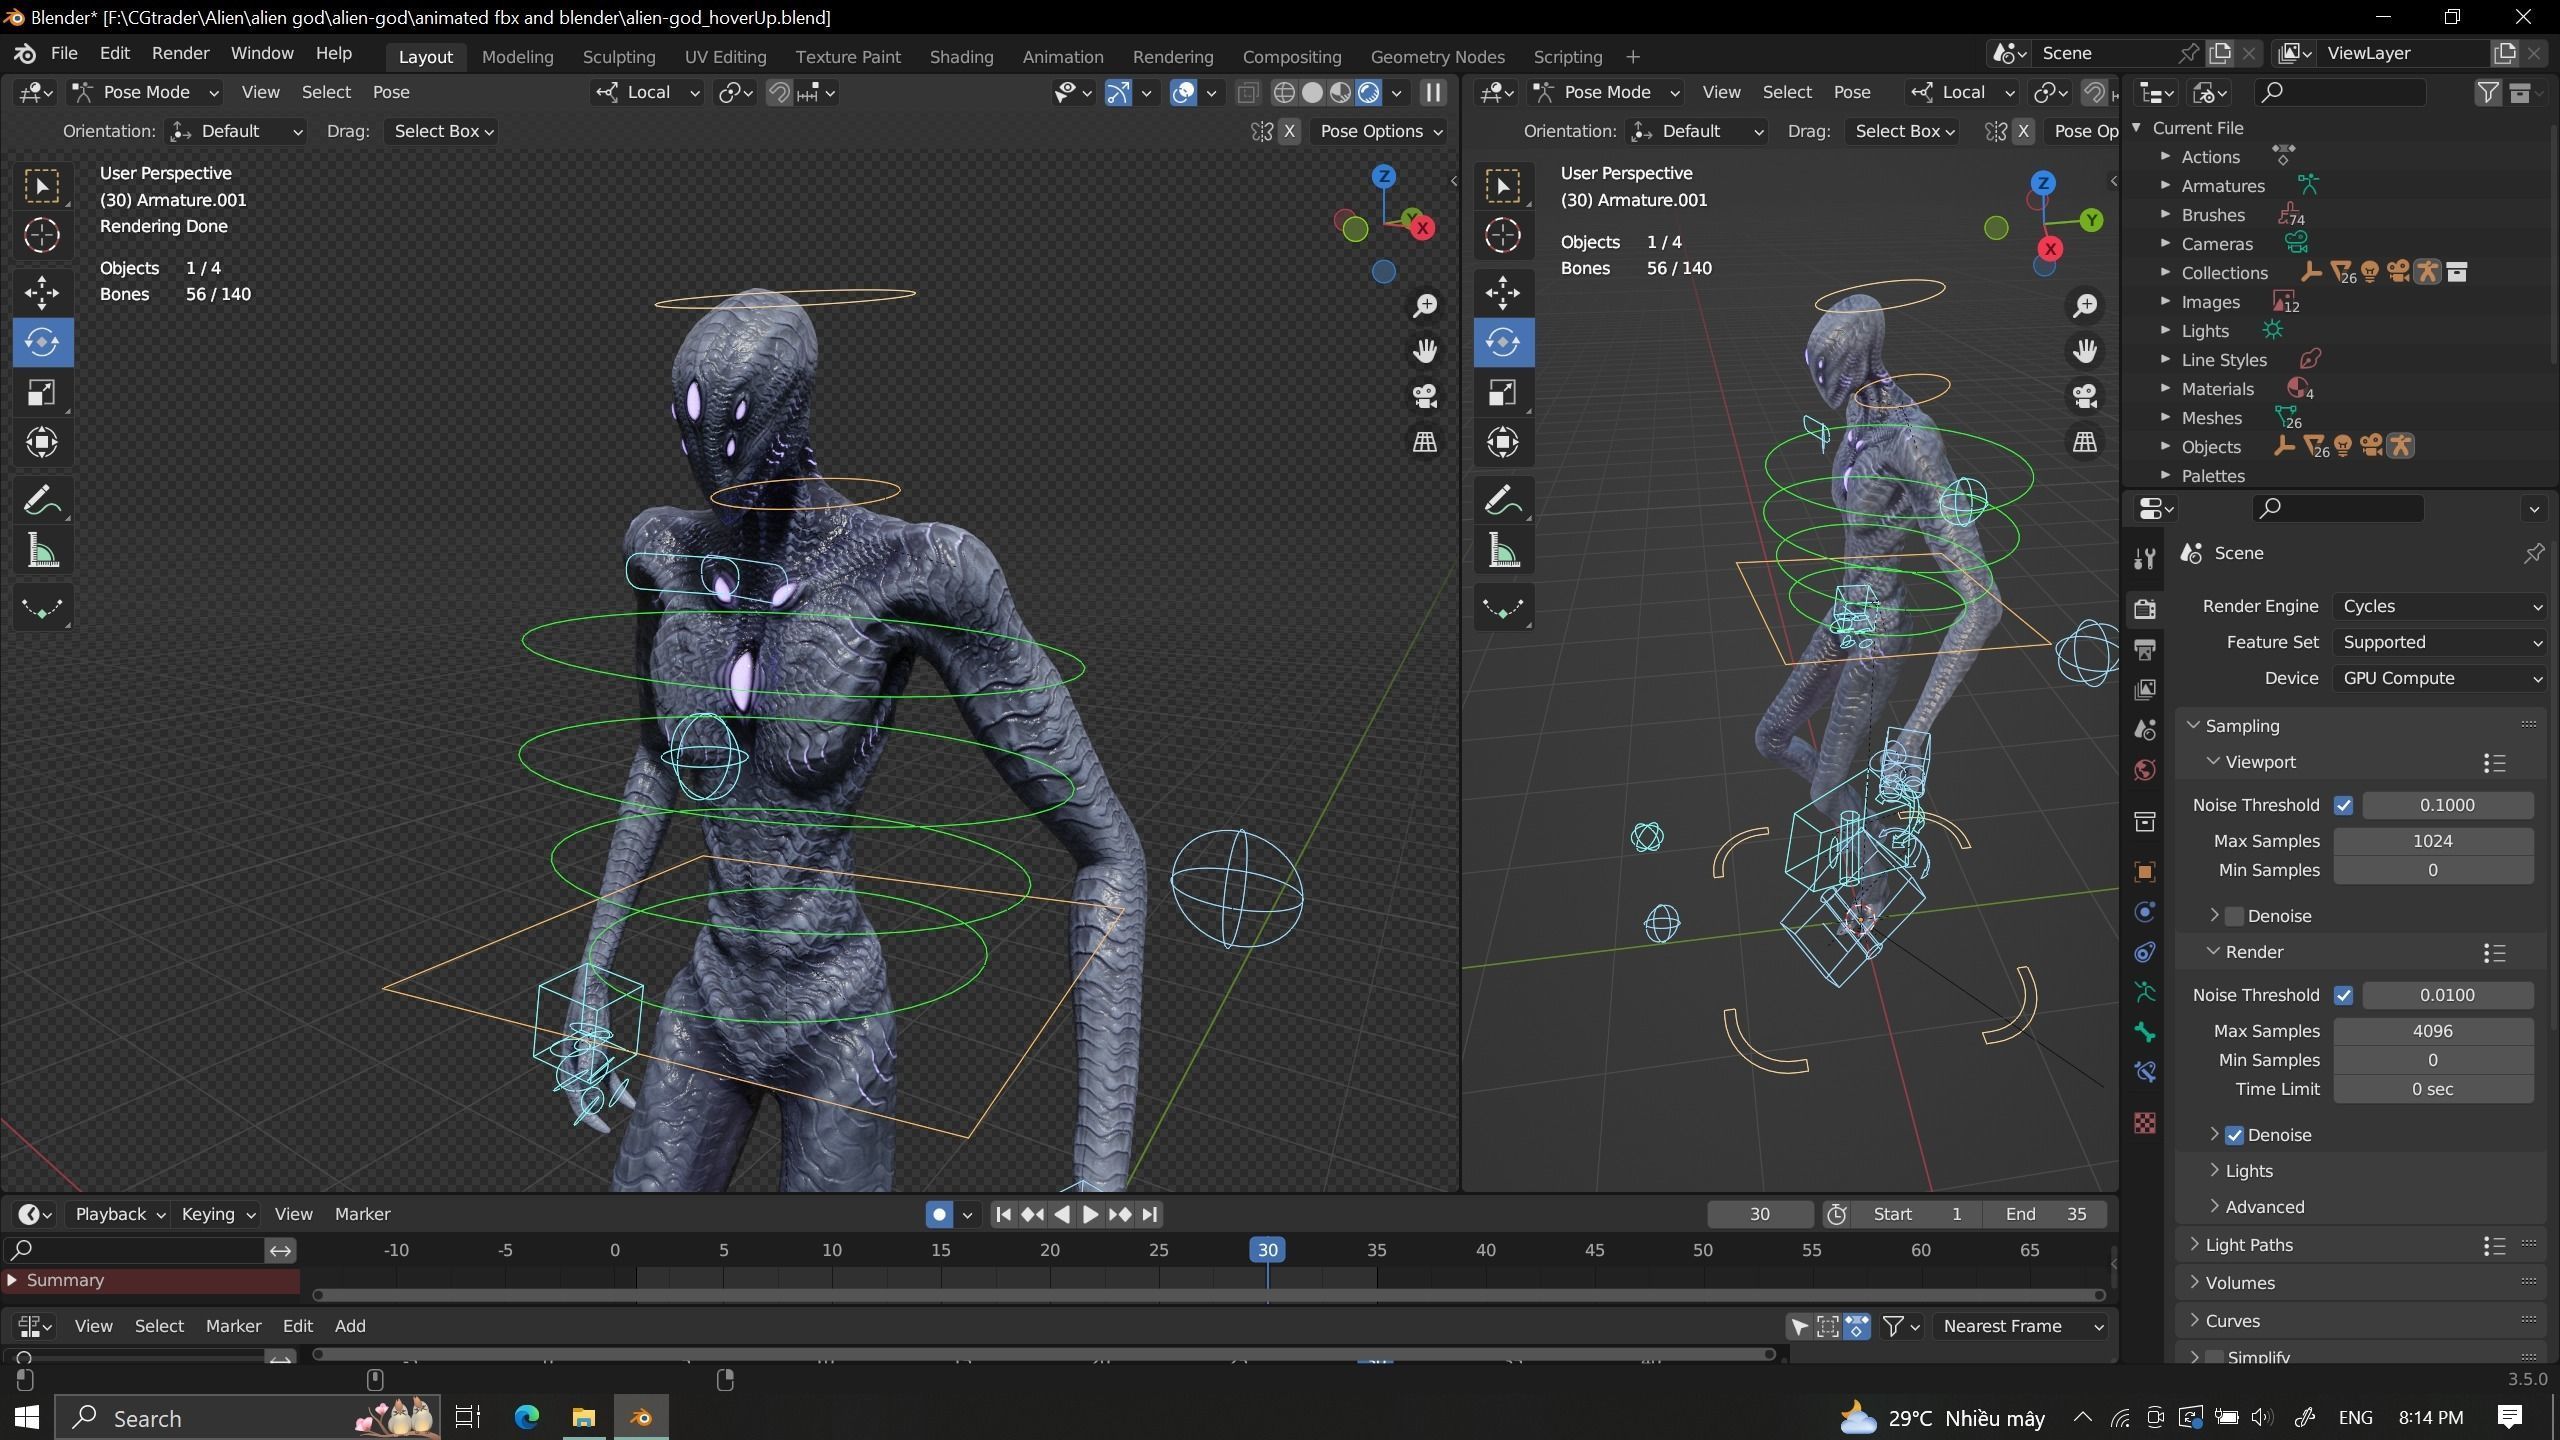Expand Armatures in the outliner
The image size is (2560, 1440).
coord(2165,186)
